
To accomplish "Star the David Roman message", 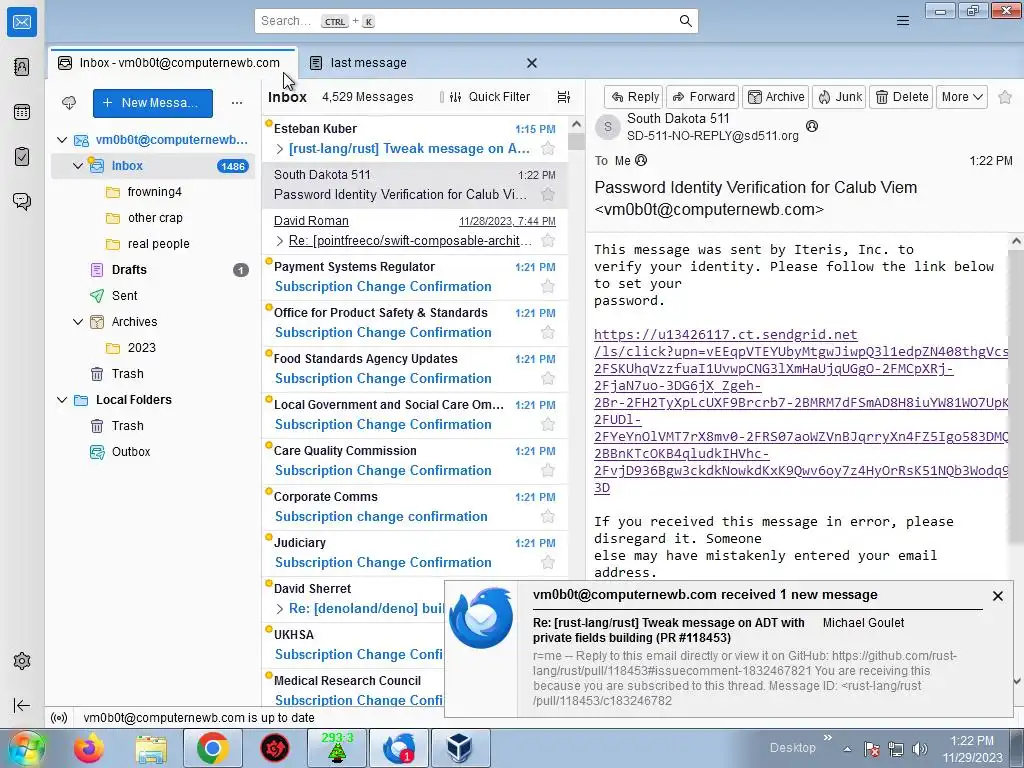I will pyautogui.click(x=548, y=240).
